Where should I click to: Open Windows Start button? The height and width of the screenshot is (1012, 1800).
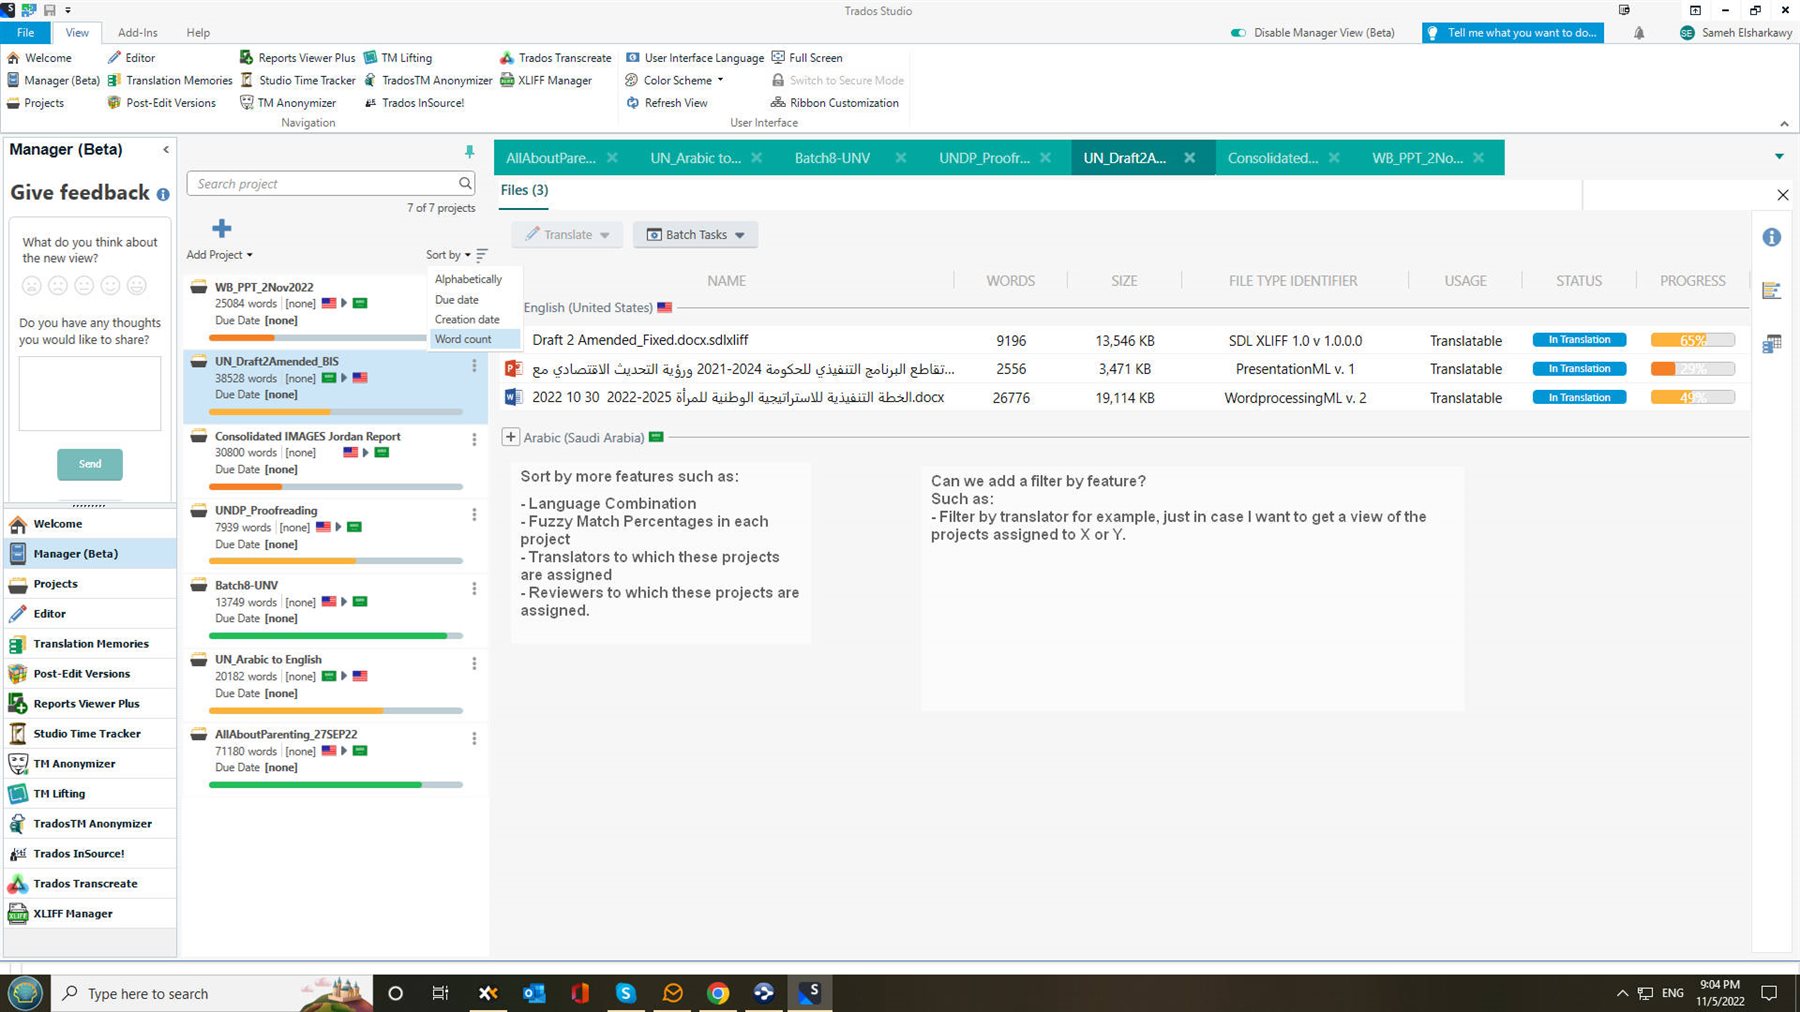coord(25,993)
